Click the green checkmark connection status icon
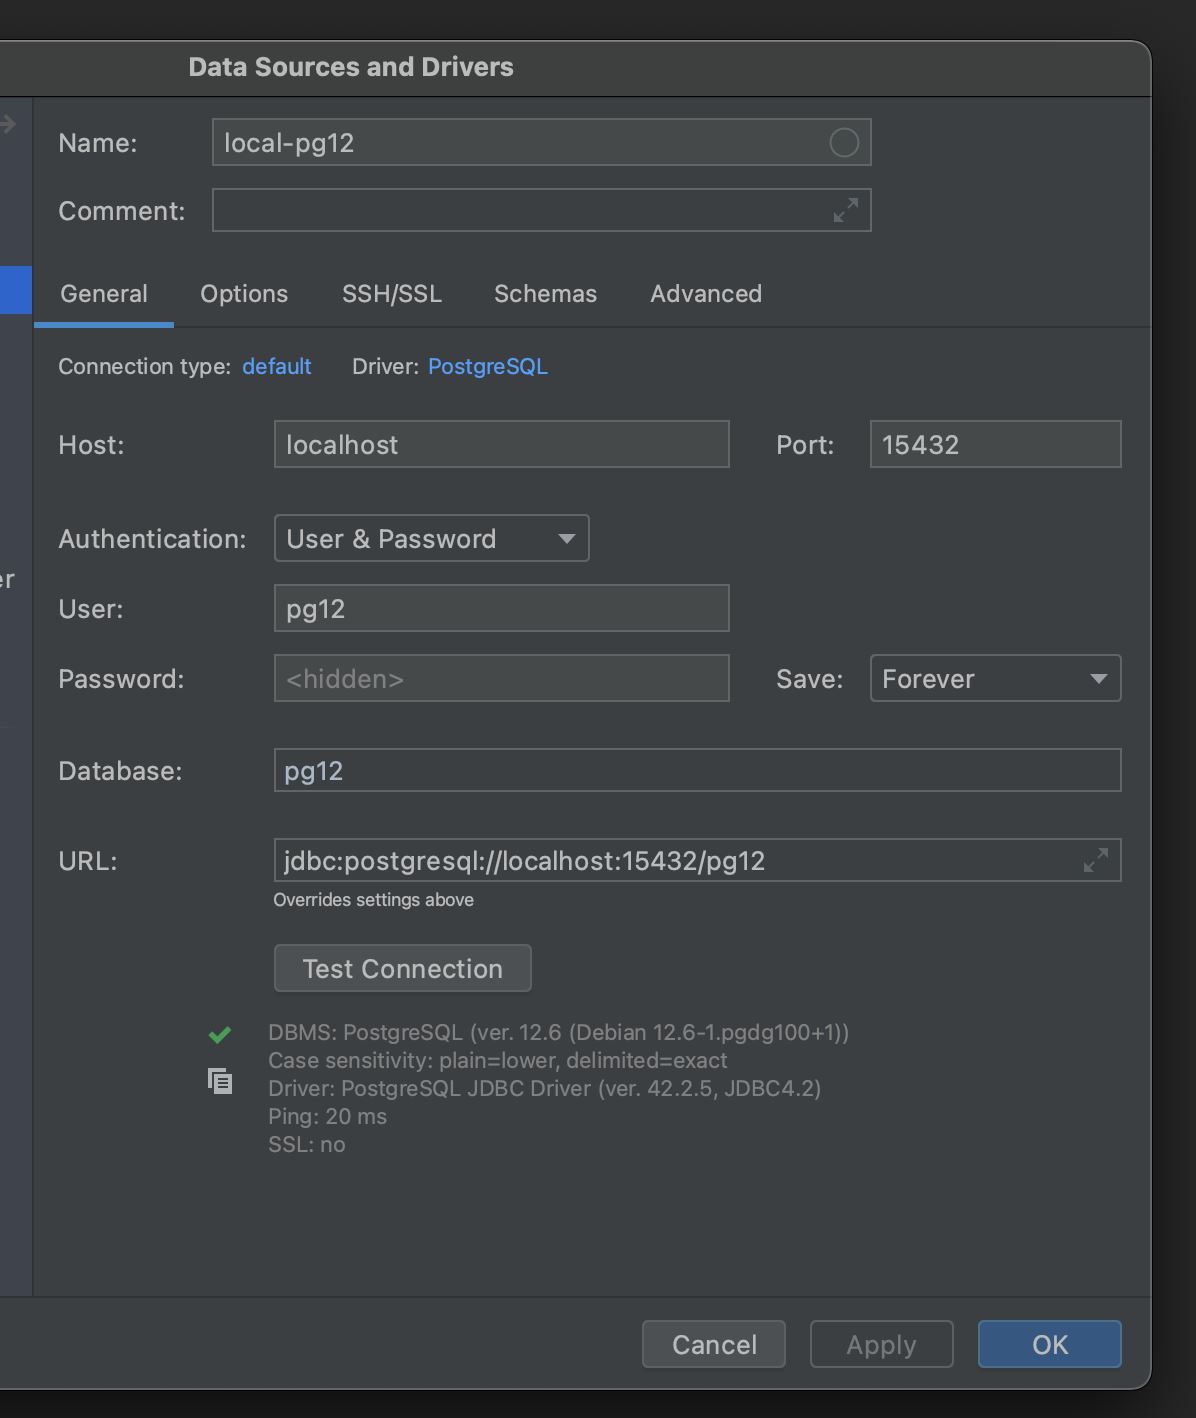 pyautogui.click(x=220, y=1034)
